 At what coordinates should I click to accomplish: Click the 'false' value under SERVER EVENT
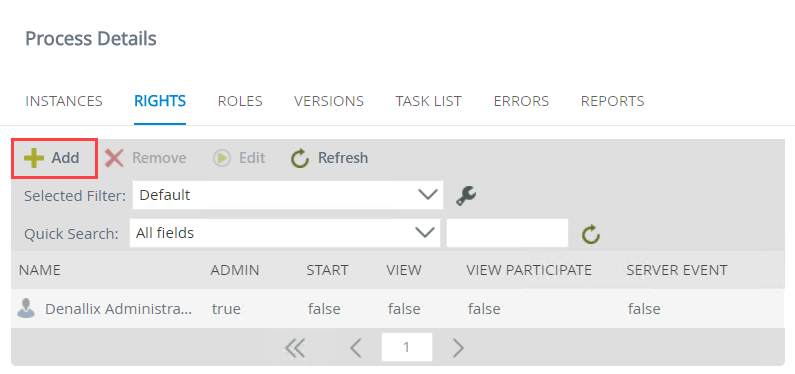point(644,309)
